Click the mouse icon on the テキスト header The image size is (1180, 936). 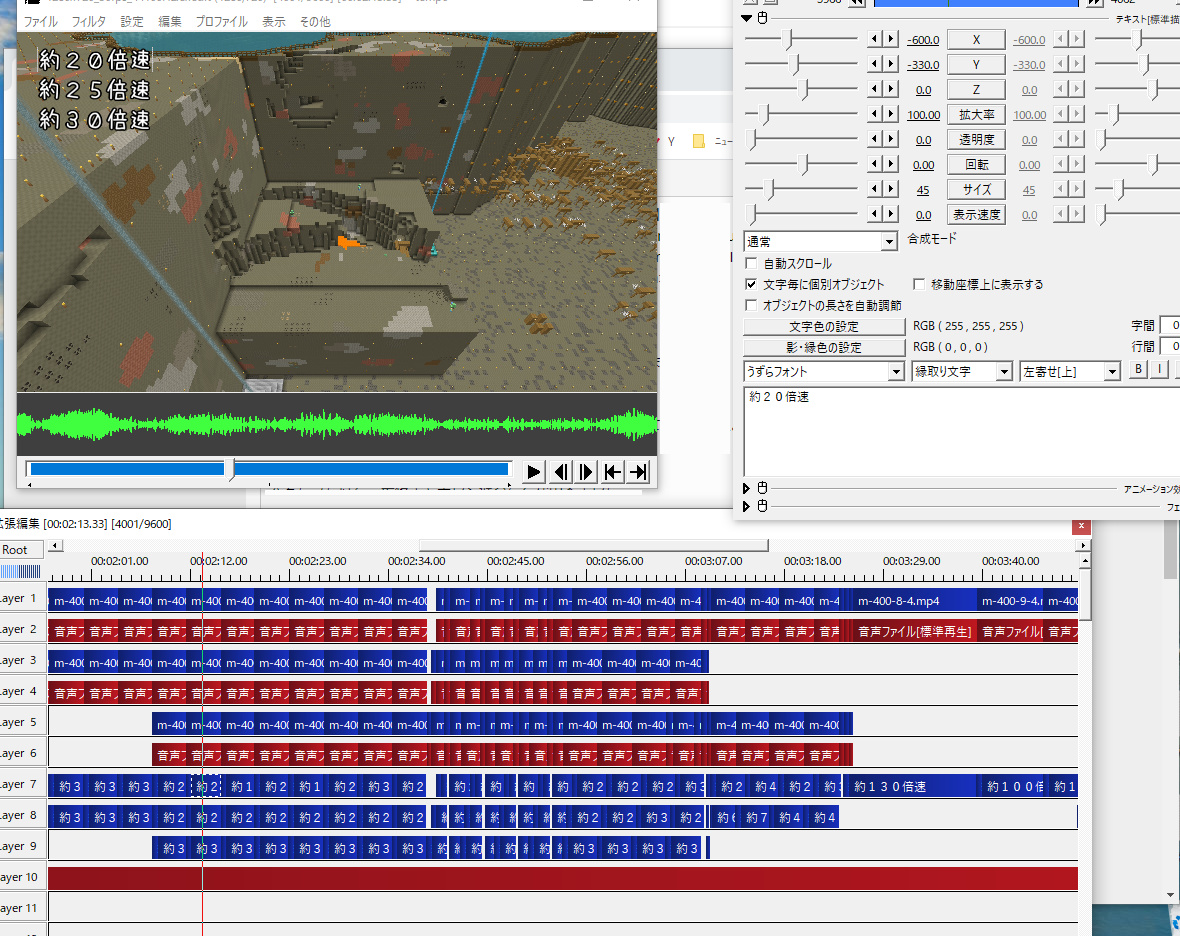[762, 18]
